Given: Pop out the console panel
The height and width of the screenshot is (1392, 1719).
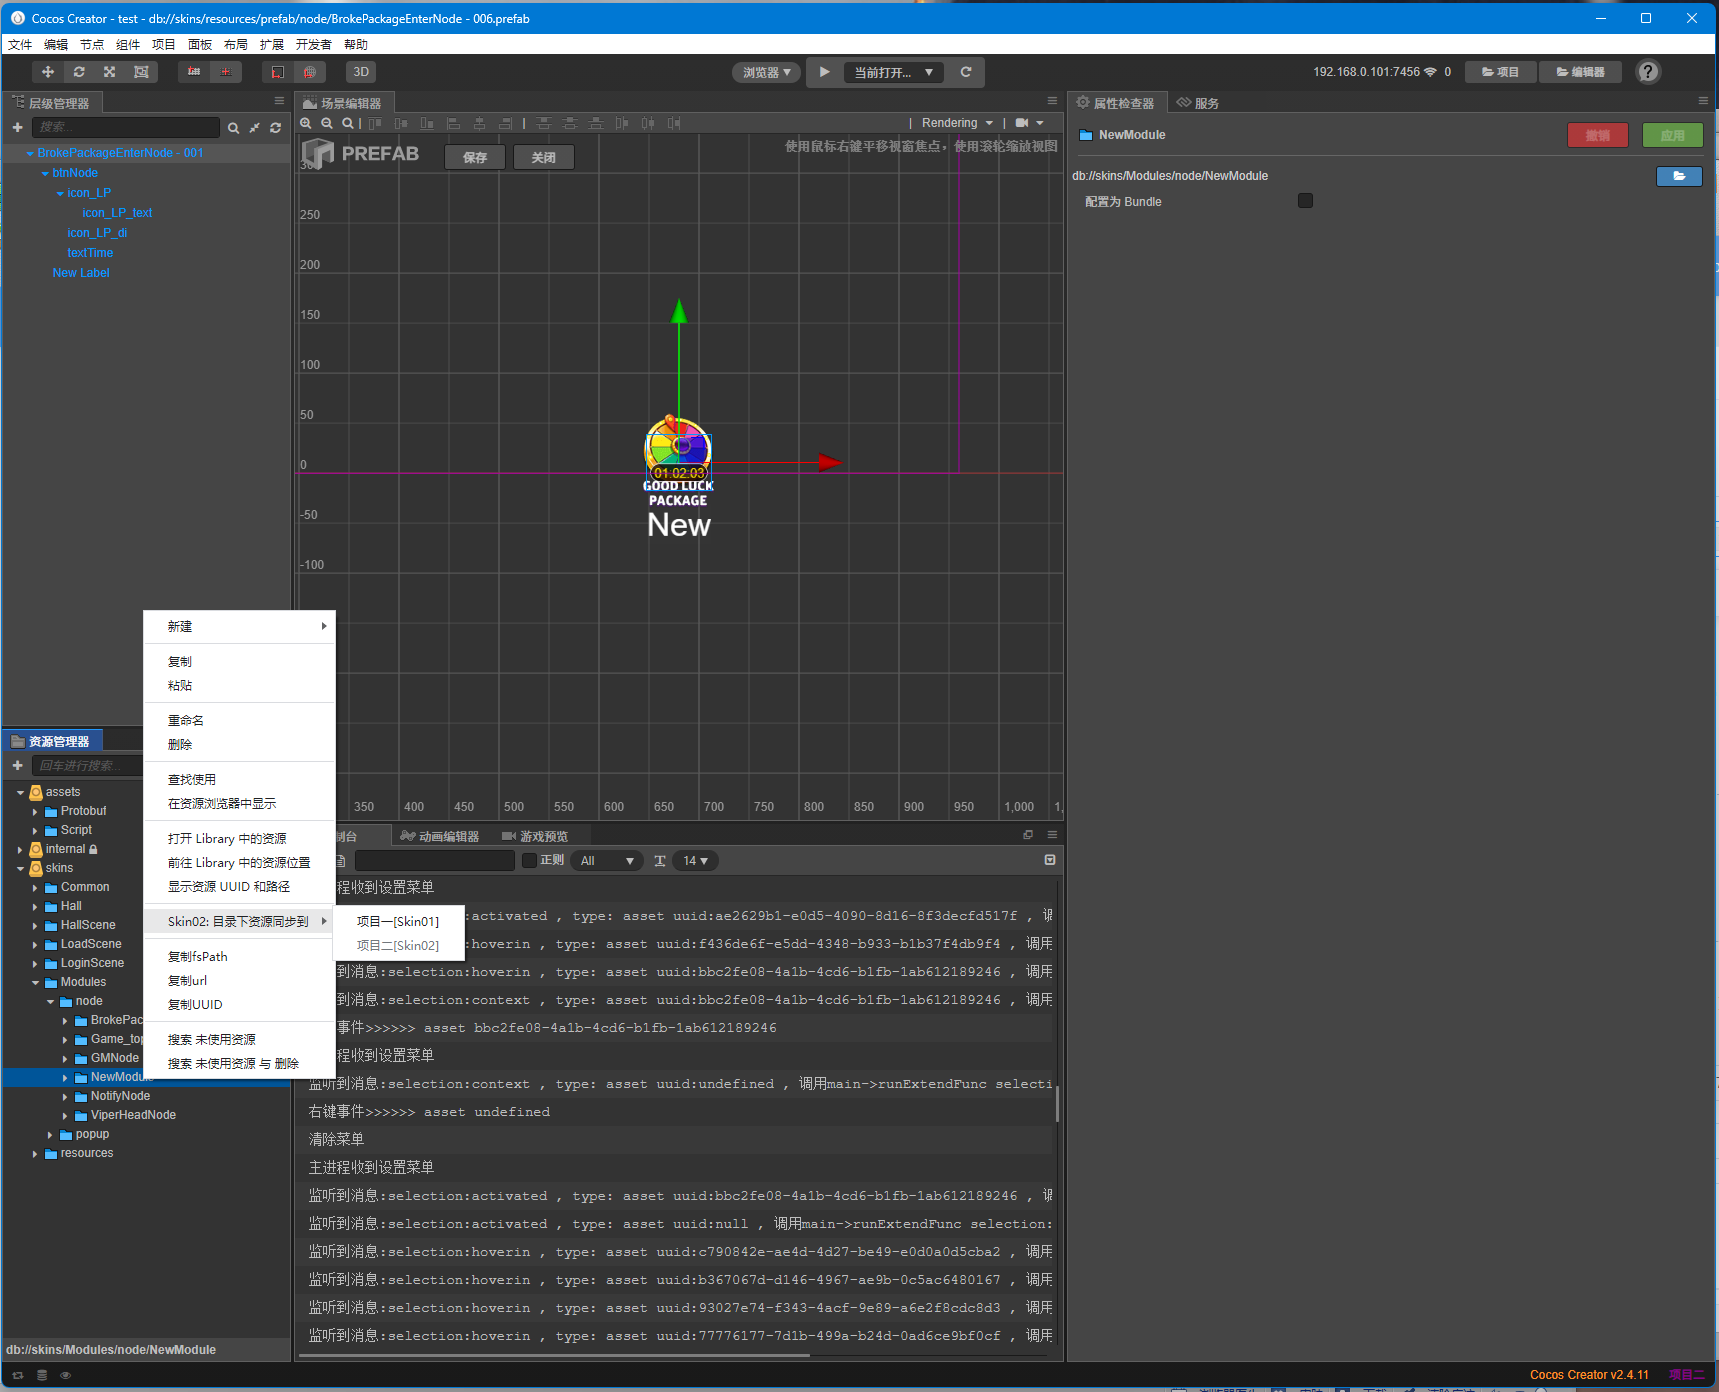Looking at the screenshot, I should point(1028,835).
